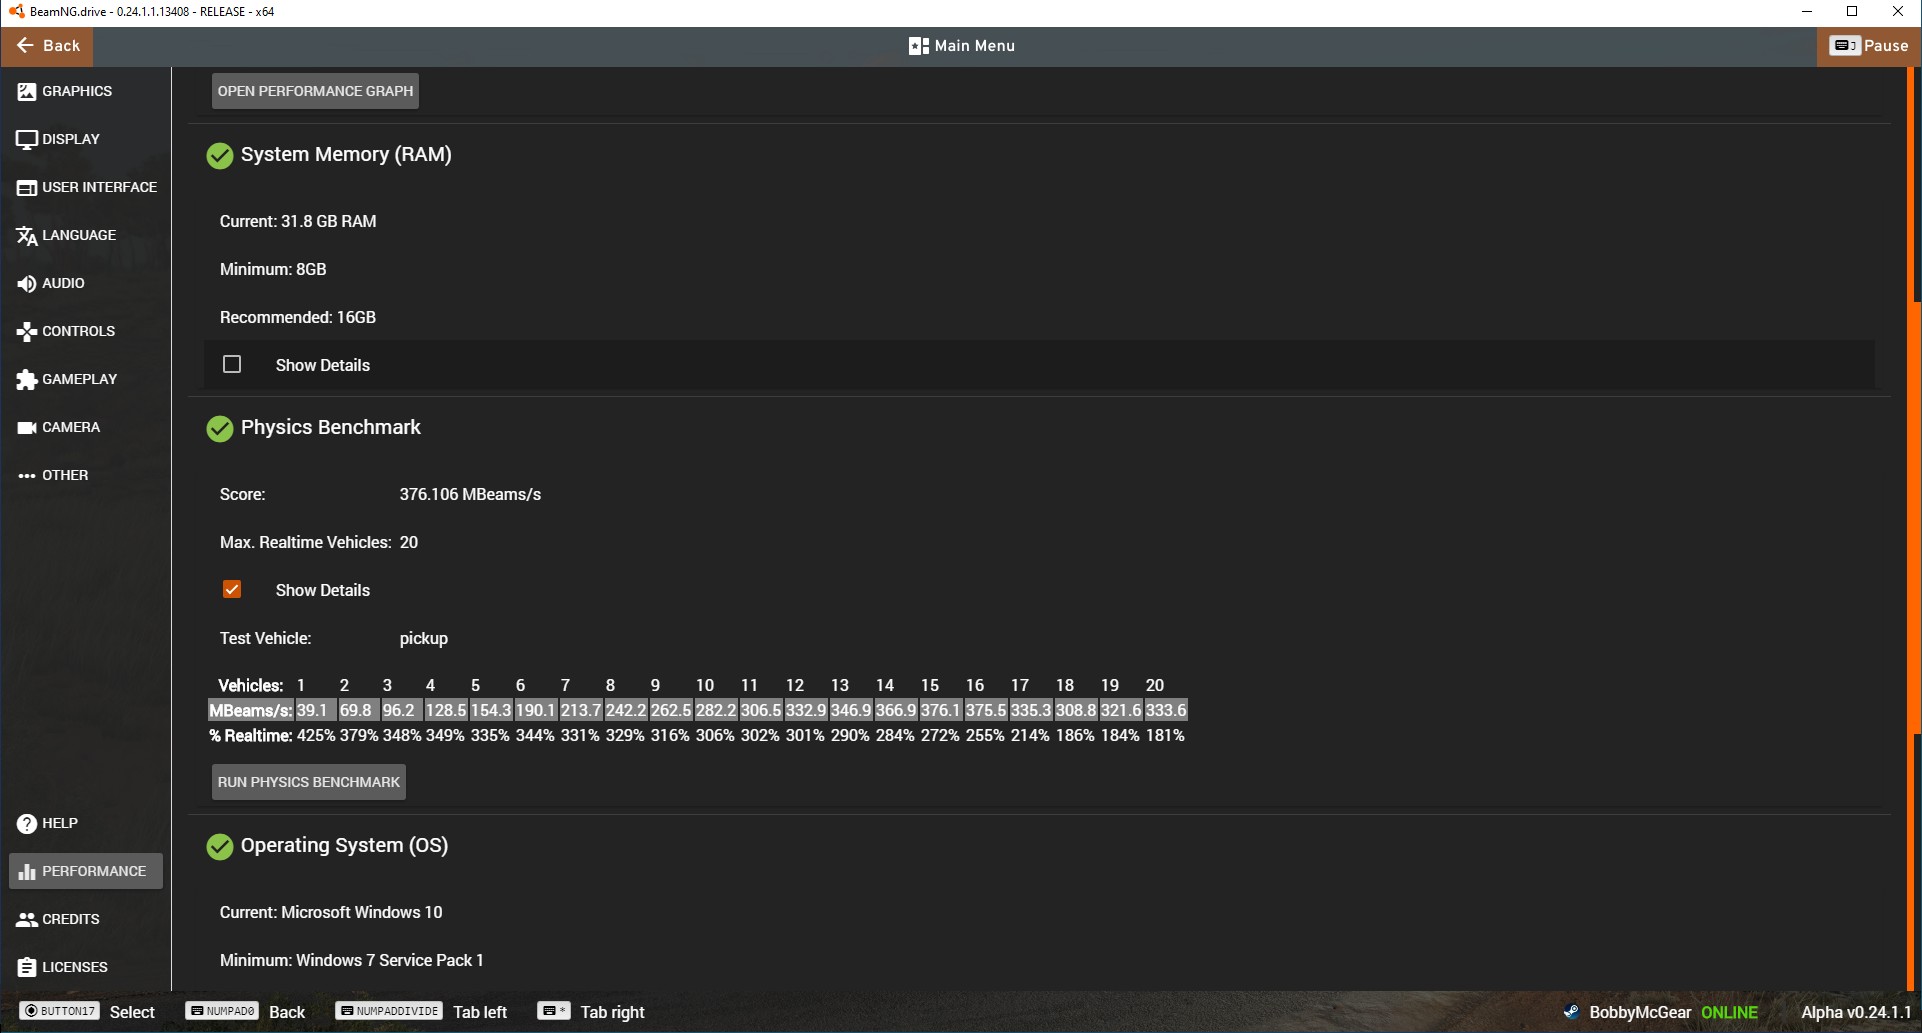Uncheck Show Details under Physics Benchmark

click(x=232, y=590)
